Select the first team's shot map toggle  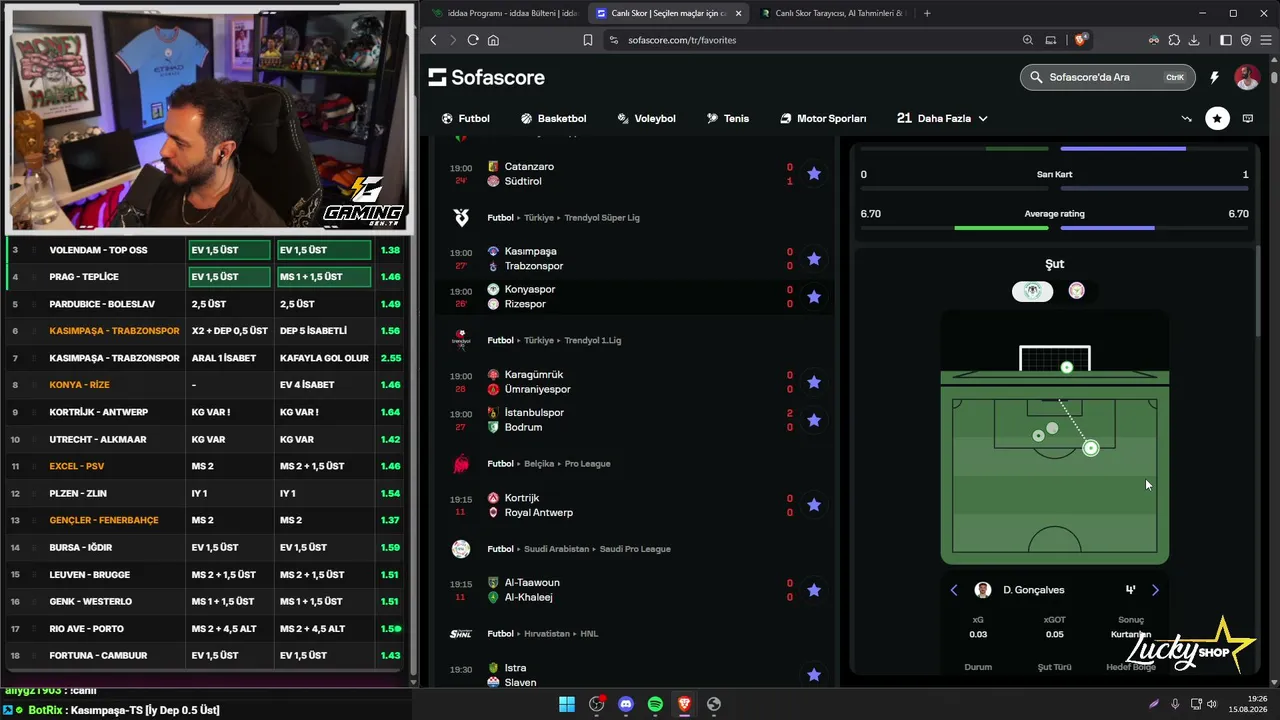tap(1033, 291)
